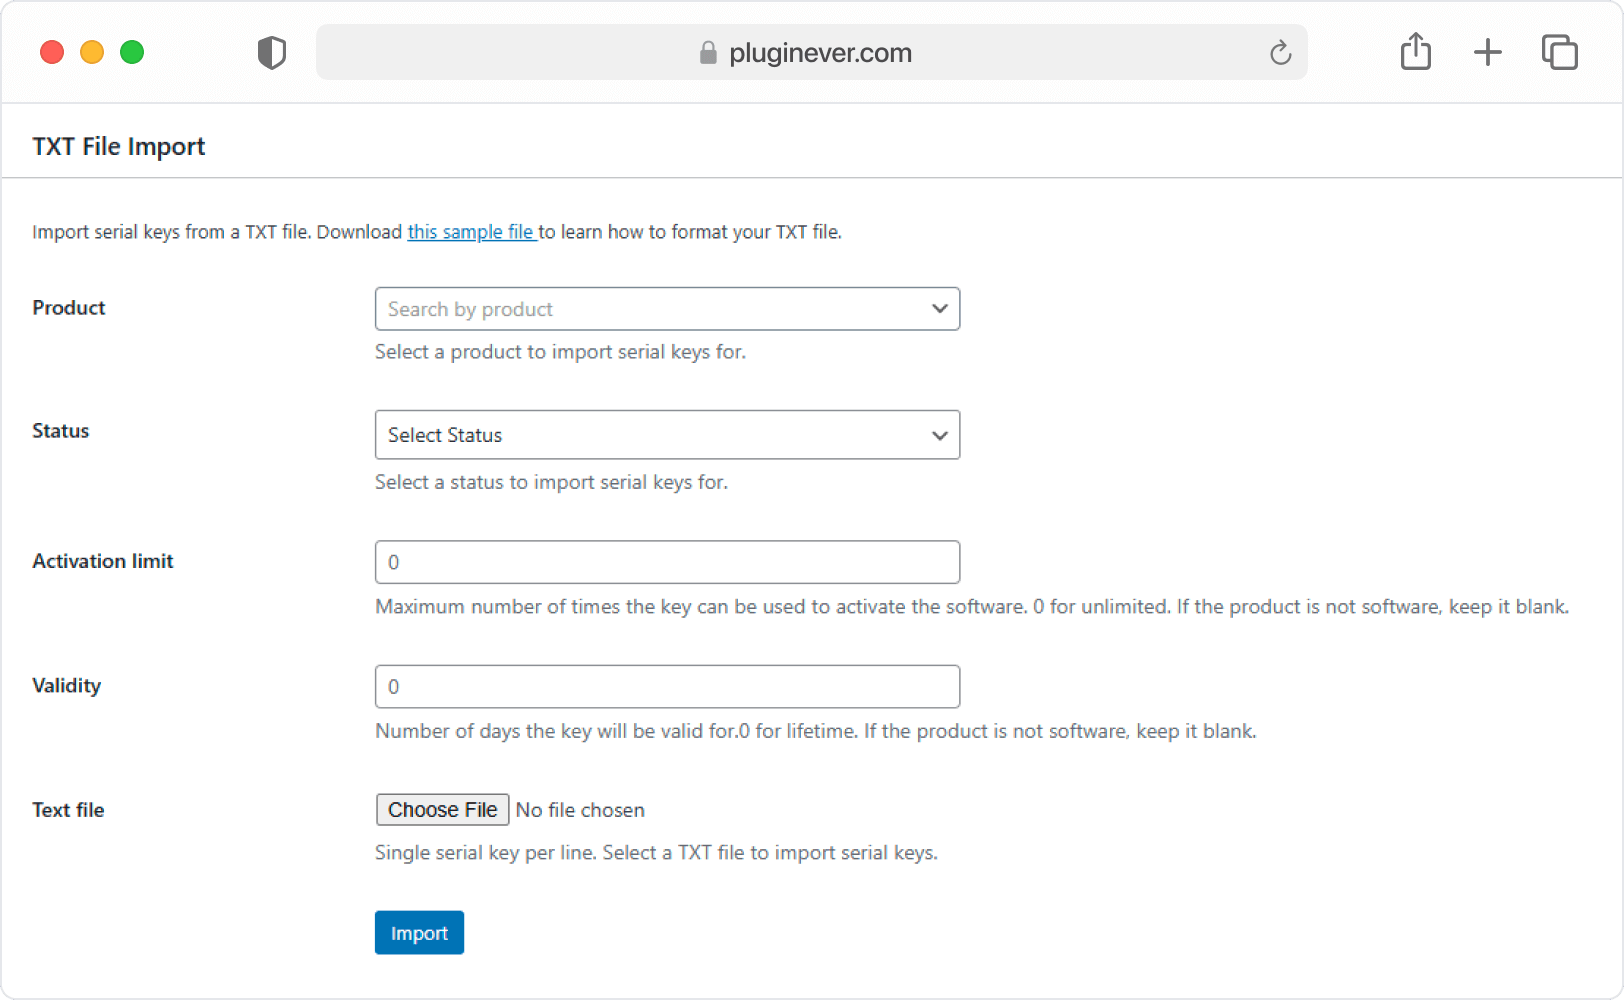The height and width of the screenshot is (1000, 1624).
Task: Click the green fullscreen window button
Action: (x=132, y=52)
